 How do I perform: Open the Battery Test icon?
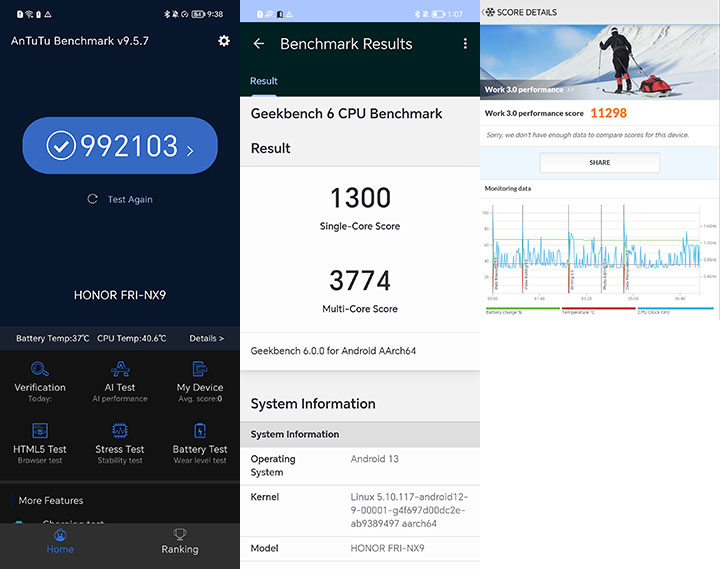[200, 431]
